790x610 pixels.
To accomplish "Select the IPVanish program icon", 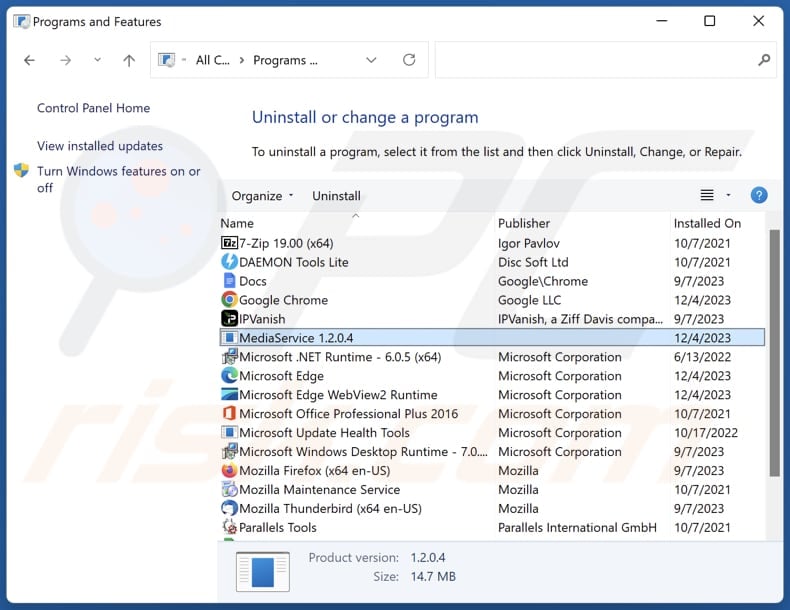I will click(x=229, y=319).
